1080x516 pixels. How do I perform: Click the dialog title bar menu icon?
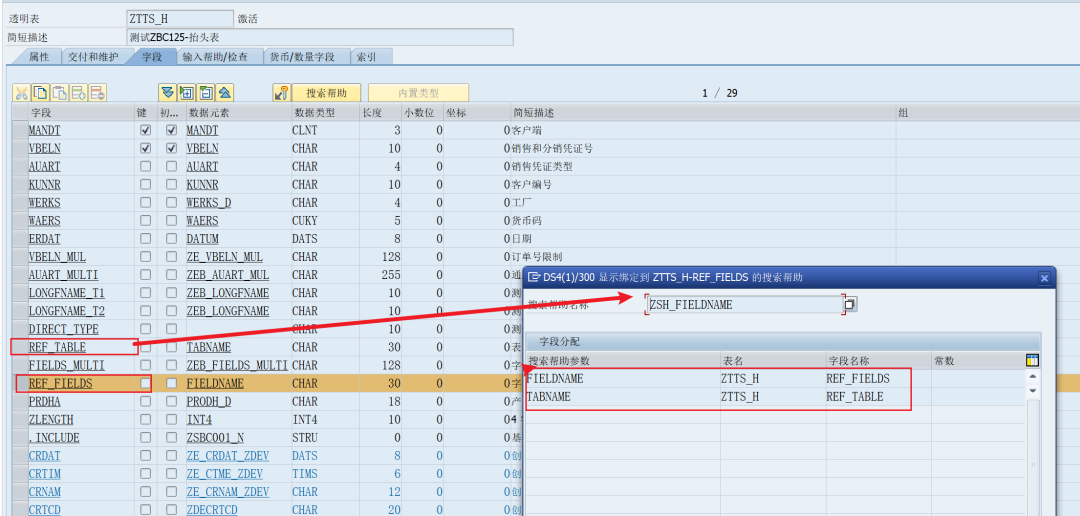pos(533,278)
